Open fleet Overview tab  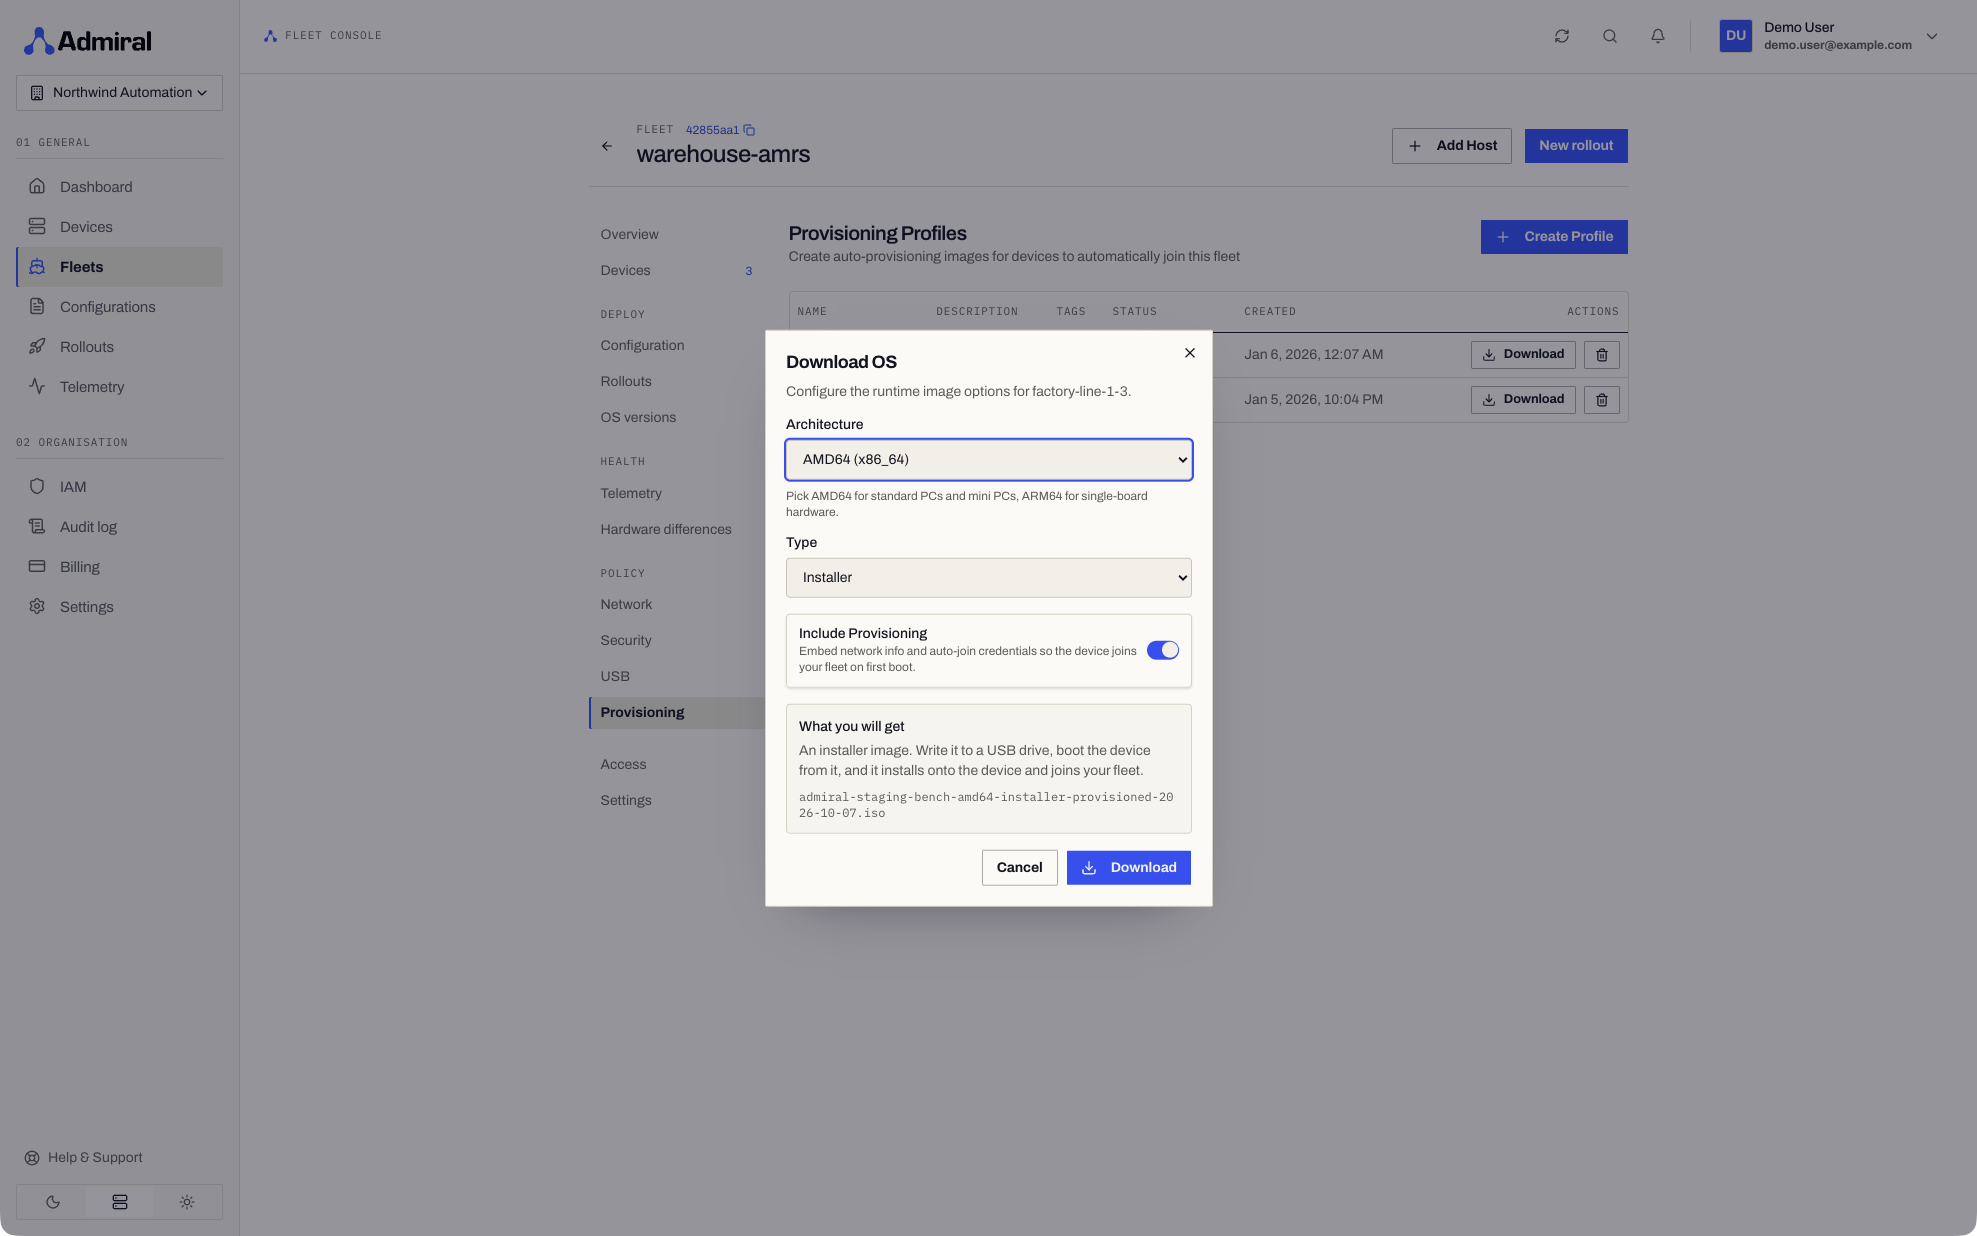coord(677,235)
